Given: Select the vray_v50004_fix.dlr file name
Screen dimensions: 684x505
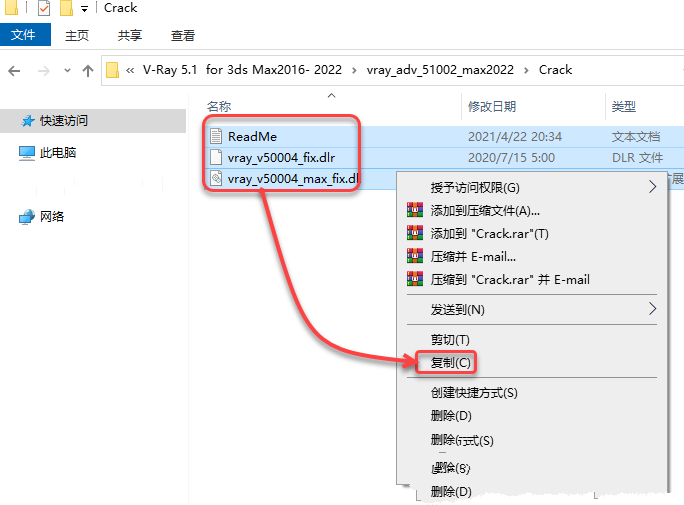Looking at the screenshot, I should click(281, 157).
